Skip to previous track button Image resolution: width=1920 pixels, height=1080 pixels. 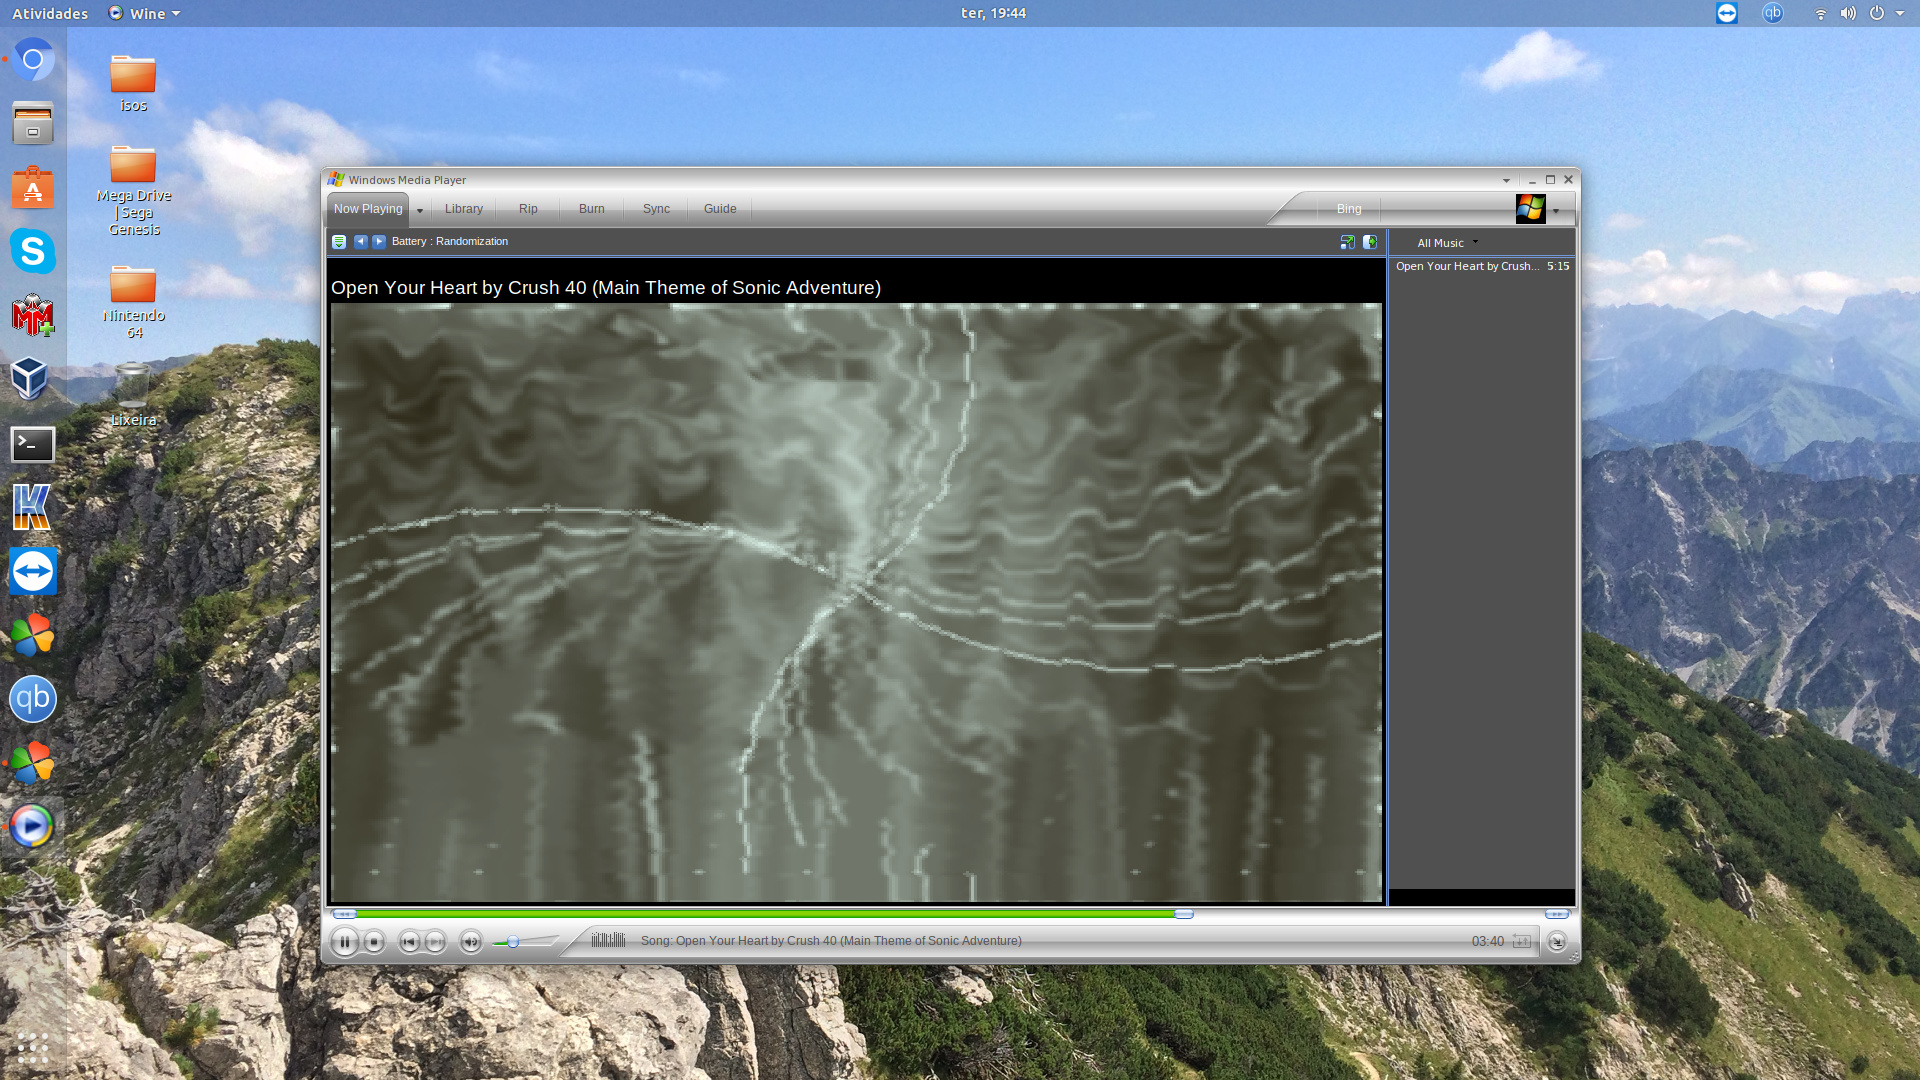click(x=408, y=942)
